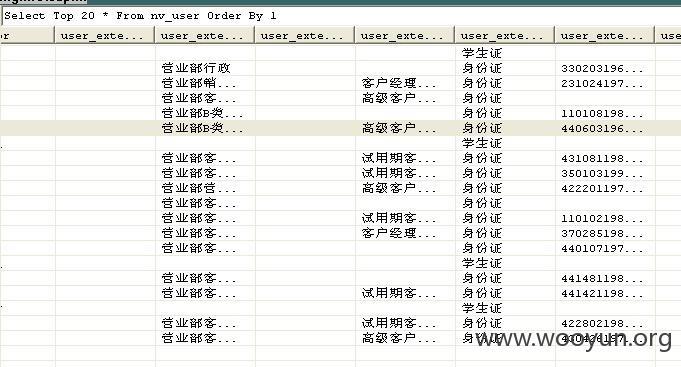Click the ID value '440107197...'
681x367 pixels.
pyautogui.click(x=602, y=248)
